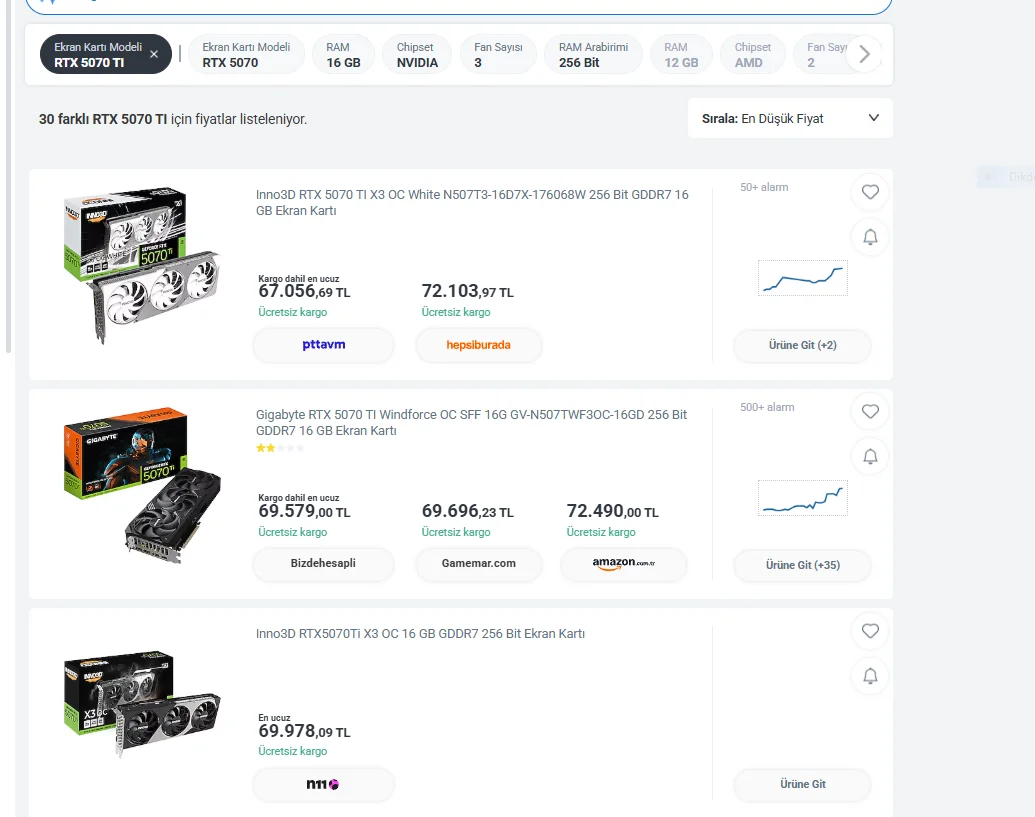
Task: Click heart icon on Inno3D RTX5070Ti X3 OC
Action: [870, 631]
